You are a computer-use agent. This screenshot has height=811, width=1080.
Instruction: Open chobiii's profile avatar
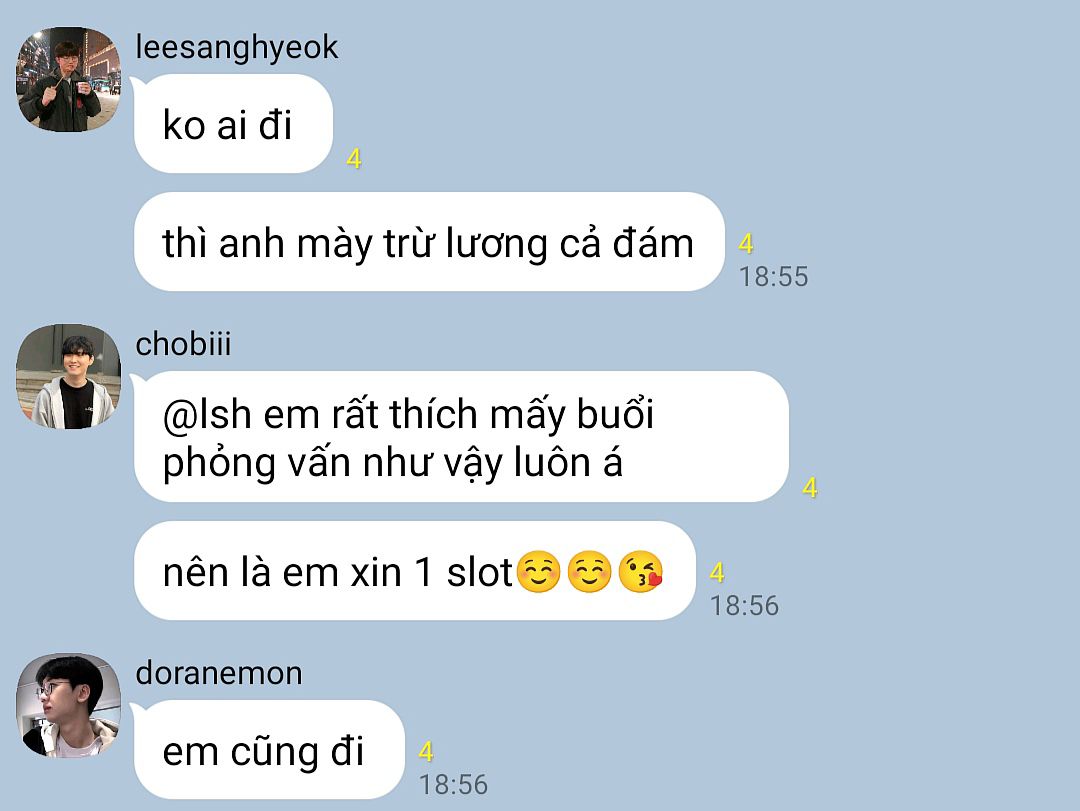tap(68, 376)
